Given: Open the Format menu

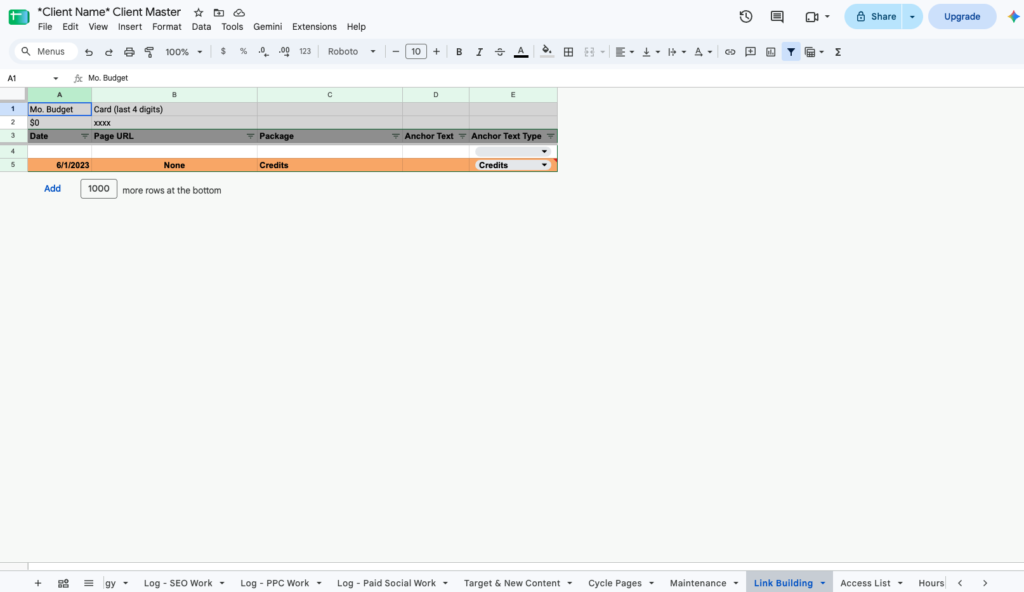Looking at the screenshot, I should pyautogui.click(x=167, y=27).
